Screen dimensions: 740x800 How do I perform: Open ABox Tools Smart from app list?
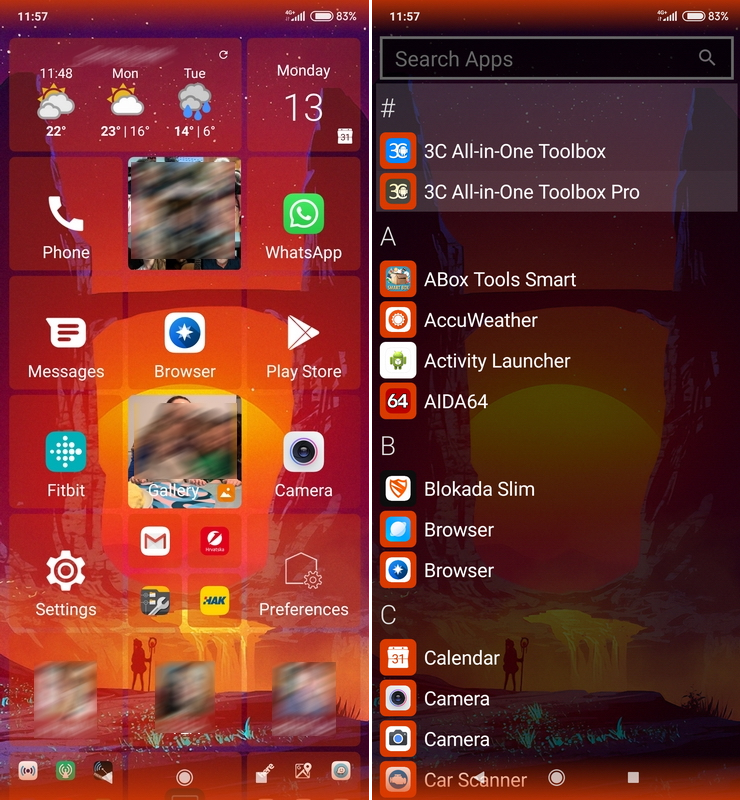point(556,279)
